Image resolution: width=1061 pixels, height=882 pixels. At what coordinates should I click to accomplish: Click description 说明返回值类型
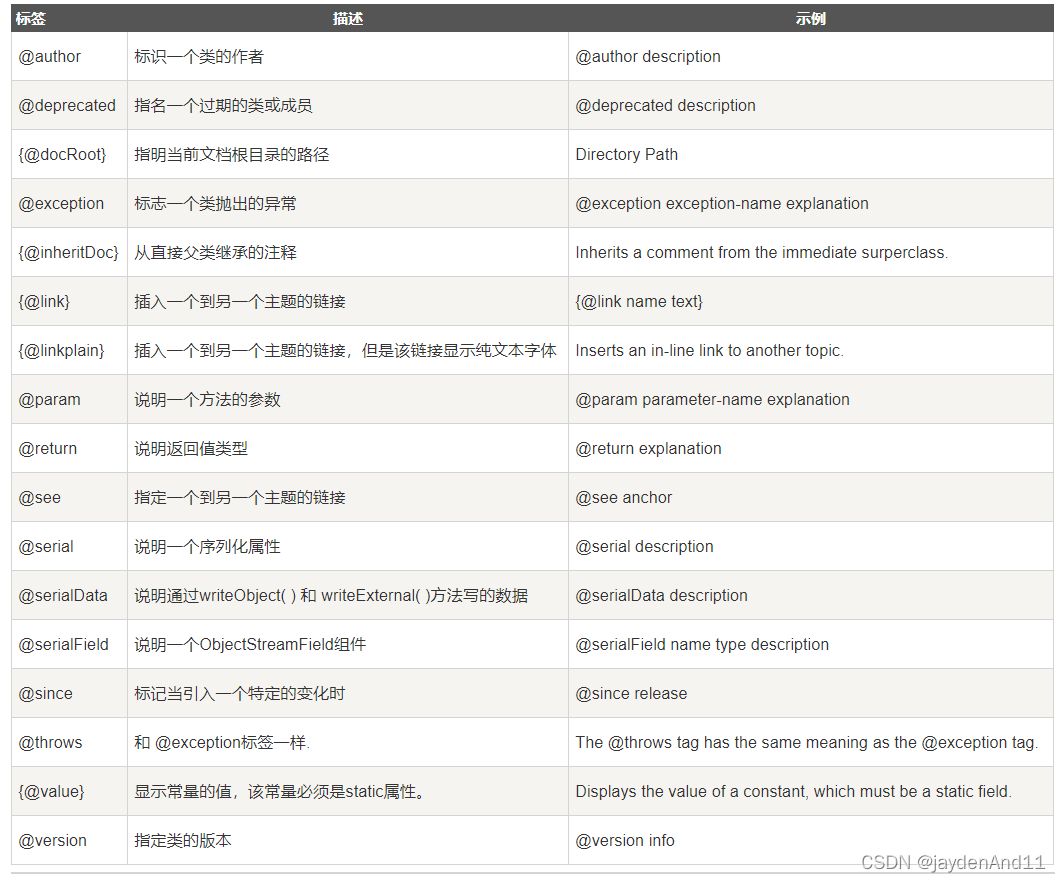191,449
